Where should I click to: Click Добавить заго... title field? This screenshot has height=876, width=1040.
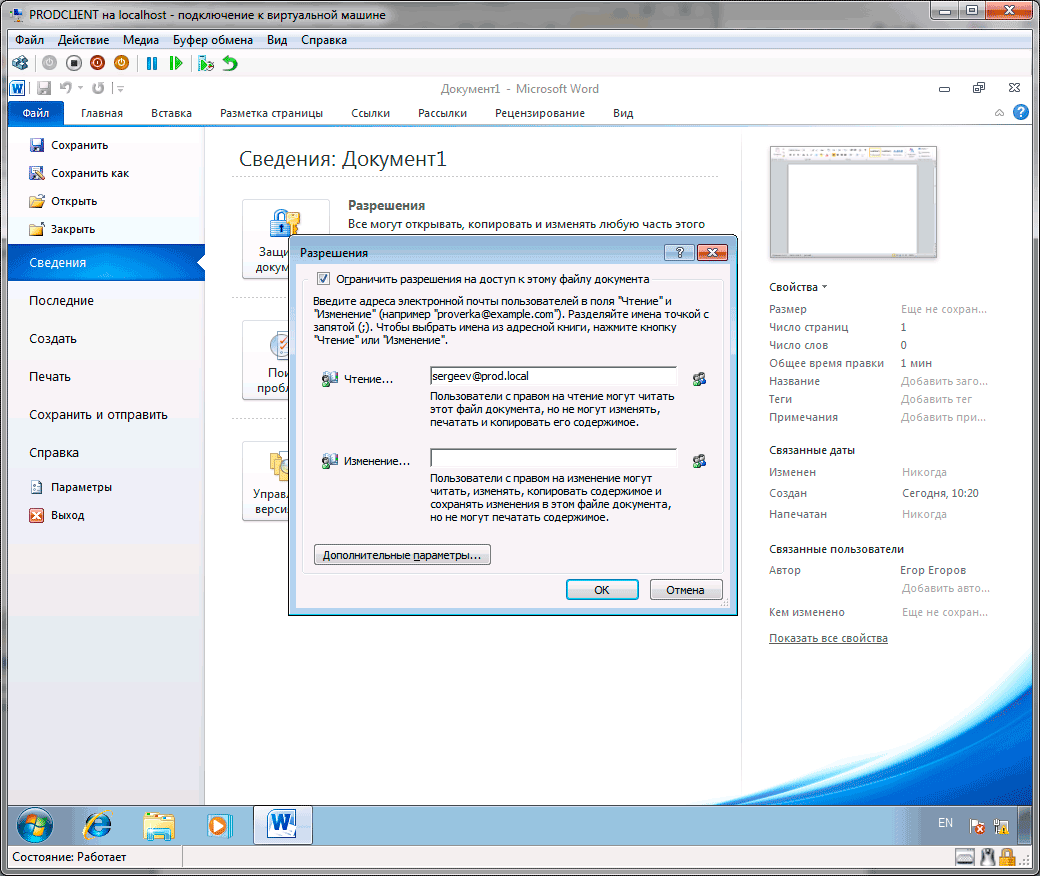pyautogui.click(x=944, y=381)
